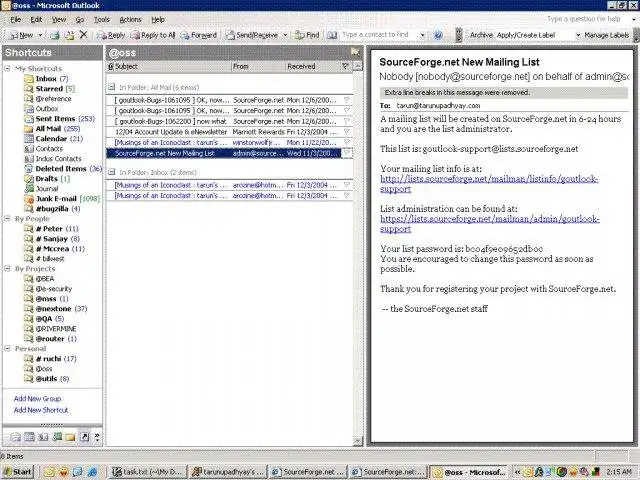640x480 pixels.
Task: Switch to task.txt taskbar window
Action: point(148,472)
